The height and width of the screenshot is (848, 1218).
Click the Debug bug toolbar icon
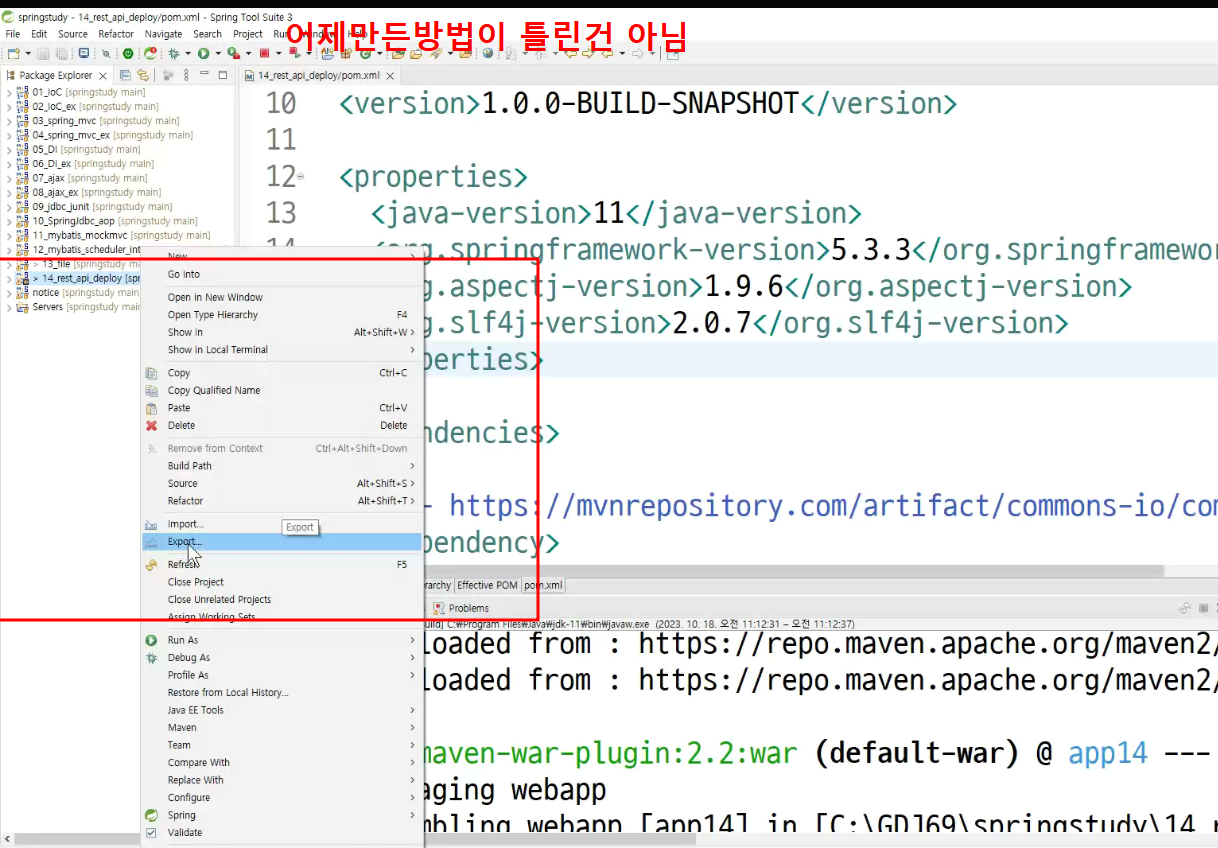click(x=174, y=54)
